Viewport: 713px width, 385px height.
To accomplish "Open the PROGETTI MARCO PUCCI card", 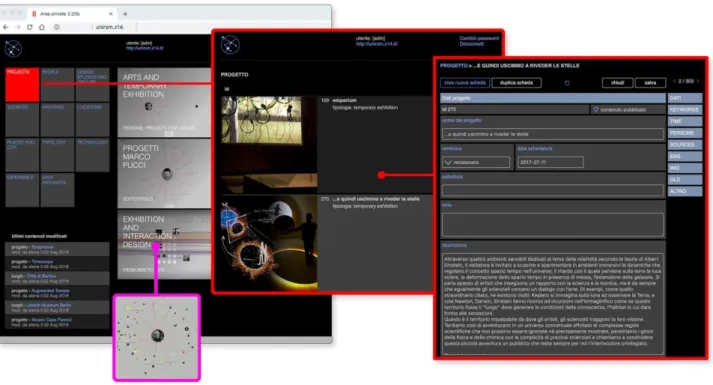I will pos(164,174).
